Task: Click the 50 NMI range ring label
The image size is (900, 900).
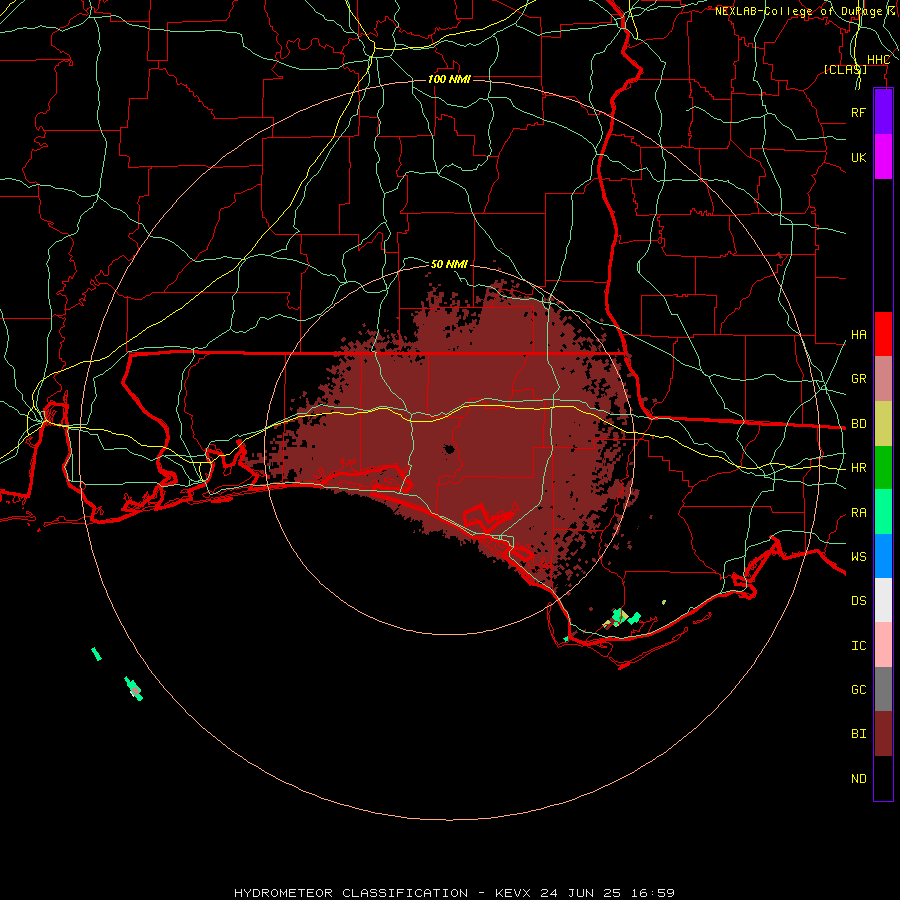Action: [x=449, y=264]
